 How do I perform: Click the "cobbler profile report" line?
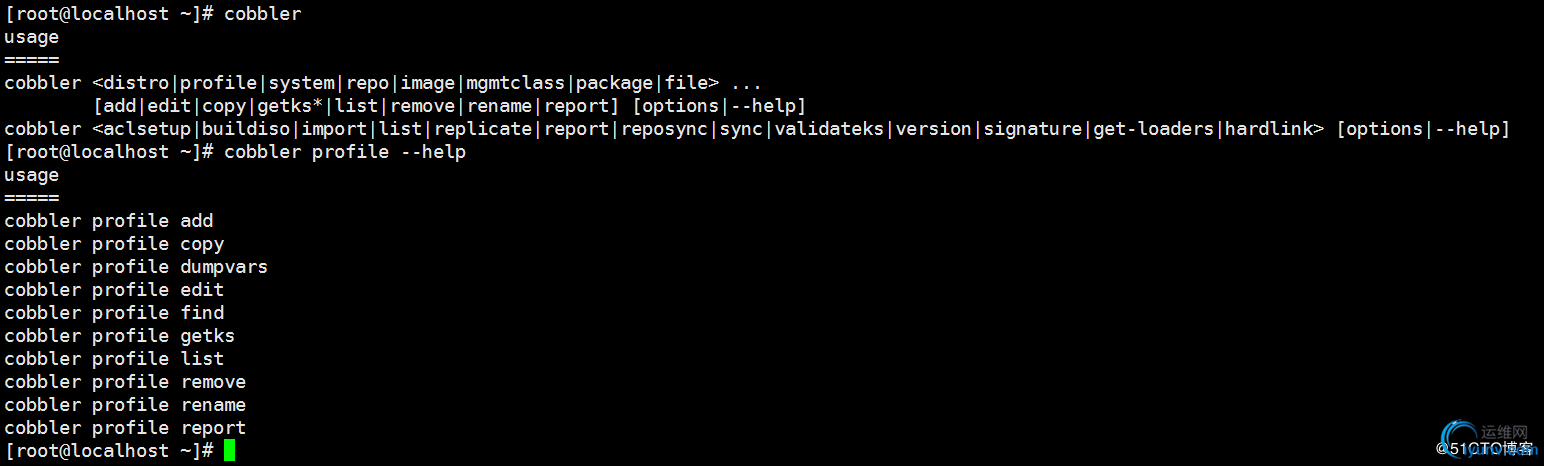click(125, 428)
